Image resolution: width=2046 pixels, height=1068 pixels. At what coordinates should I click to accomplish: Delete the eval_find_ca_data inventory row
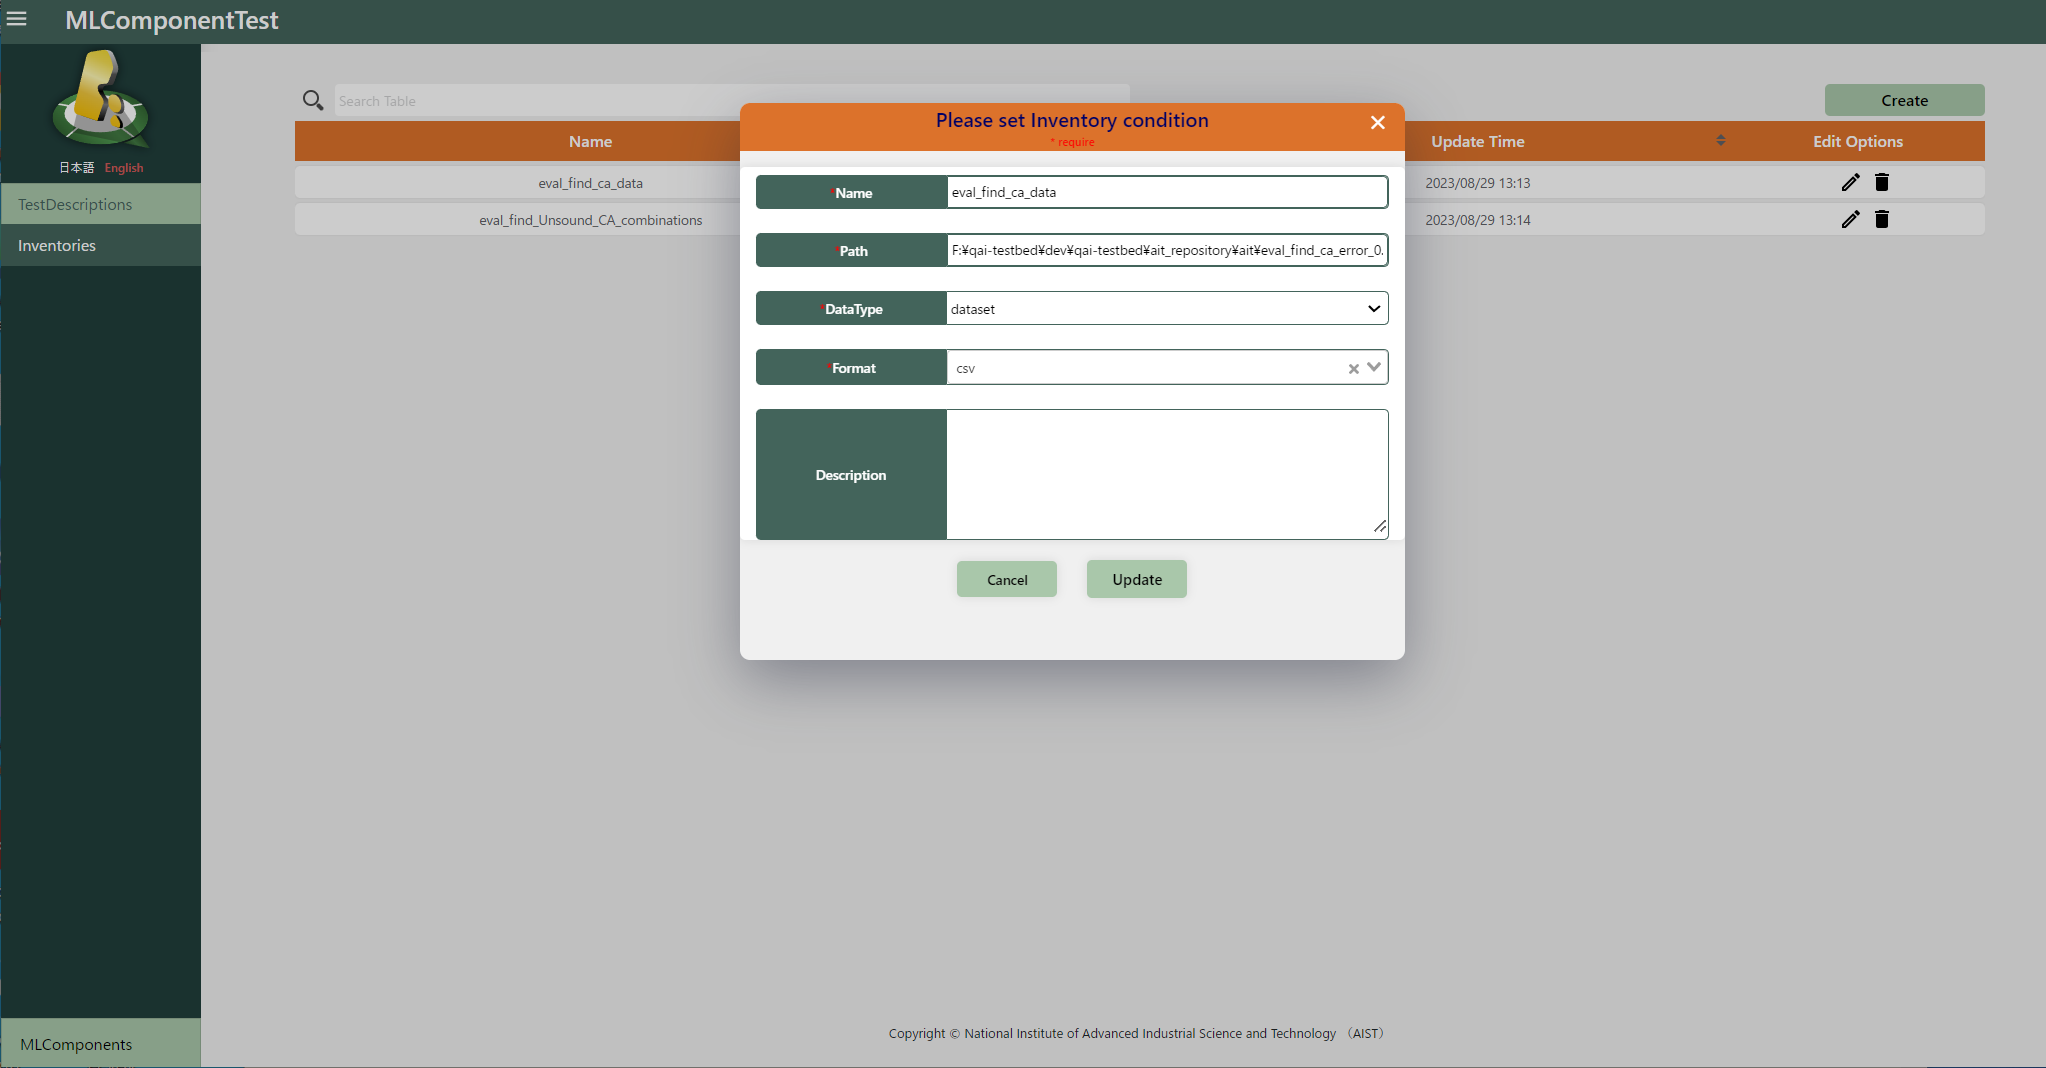[1881, 182]
